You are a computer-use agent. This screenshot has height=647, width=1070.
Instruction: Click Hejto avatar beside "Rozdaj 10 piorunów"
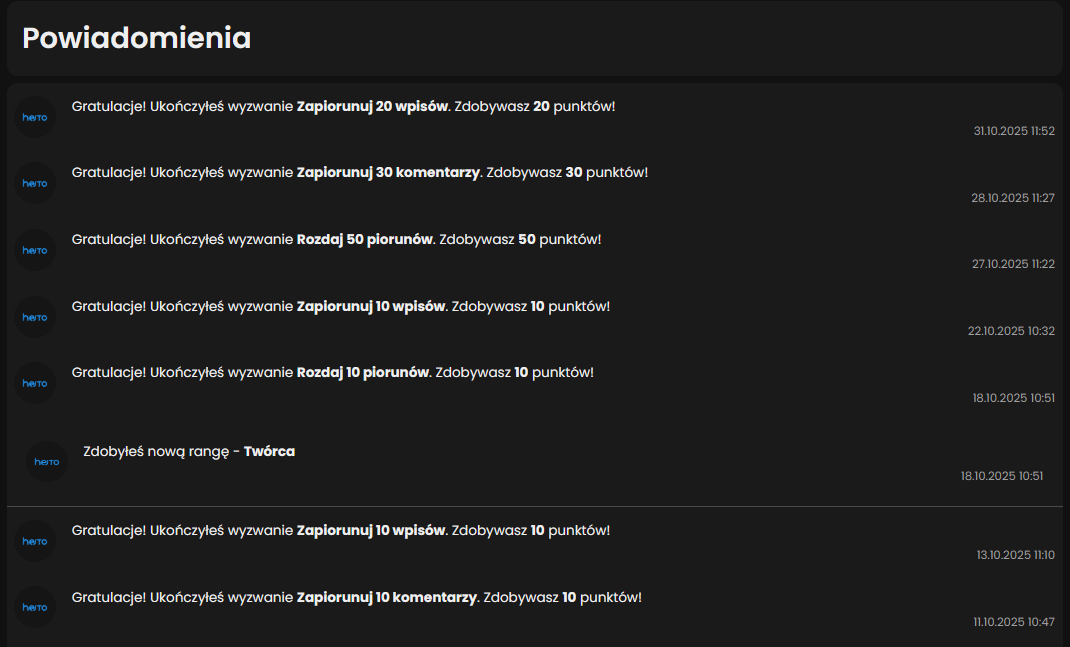click(35, 383)
